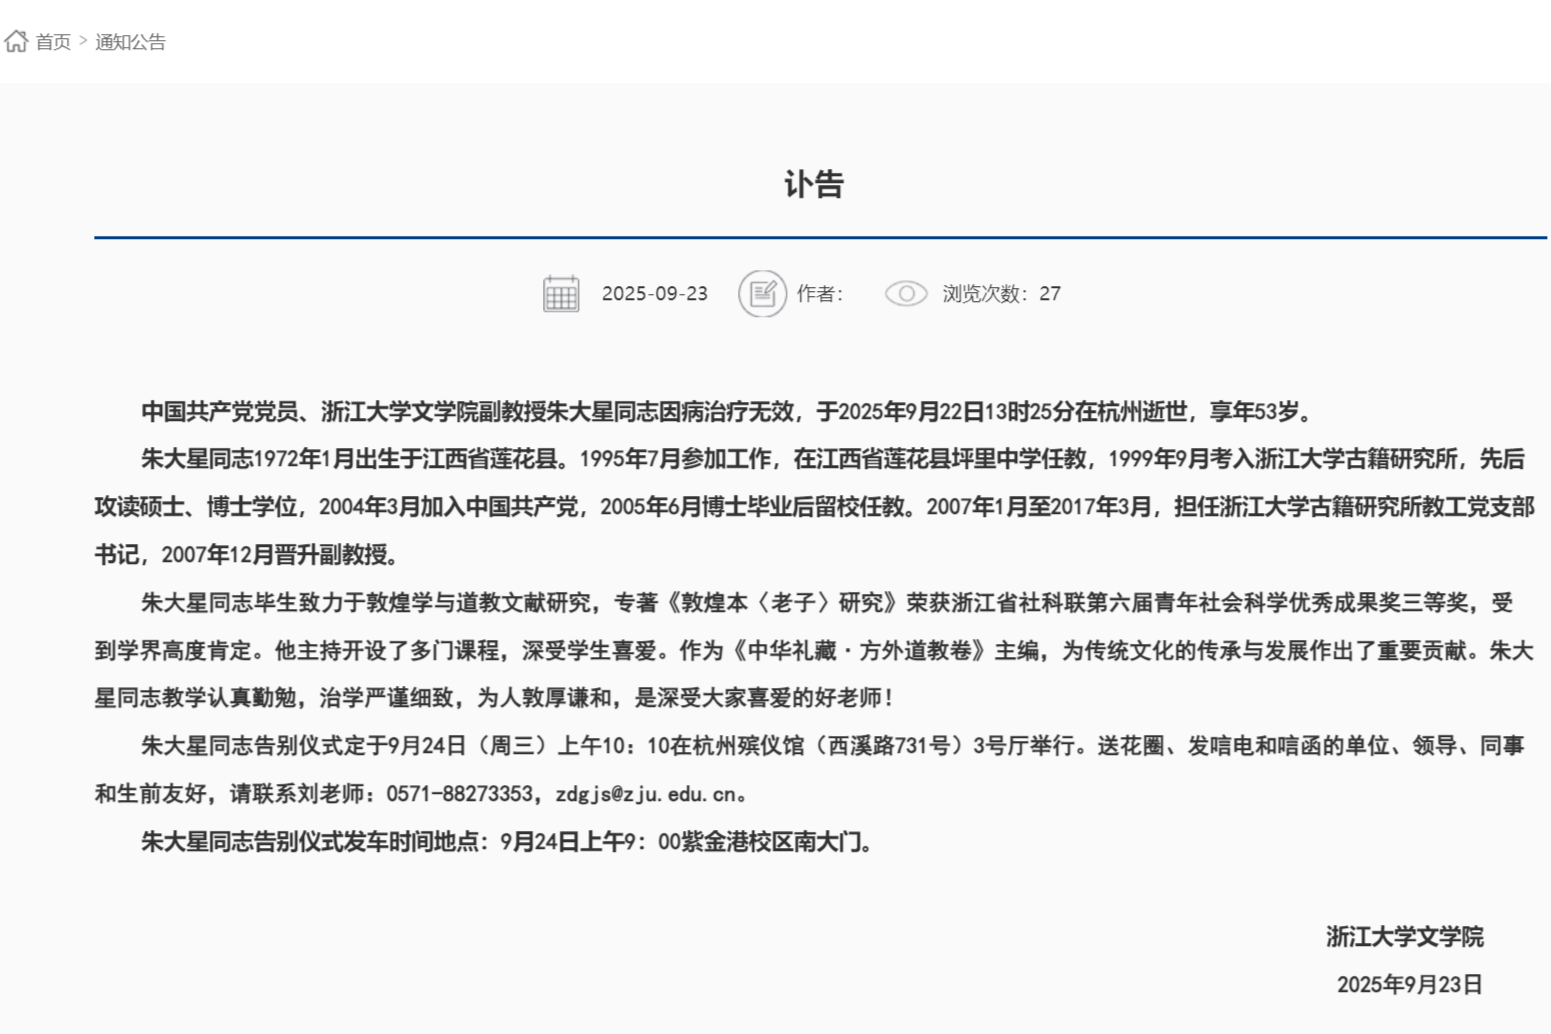Click the calendar icon beside the publish date
This screenshot has height=1034, width=1551.
coord(561,294)
